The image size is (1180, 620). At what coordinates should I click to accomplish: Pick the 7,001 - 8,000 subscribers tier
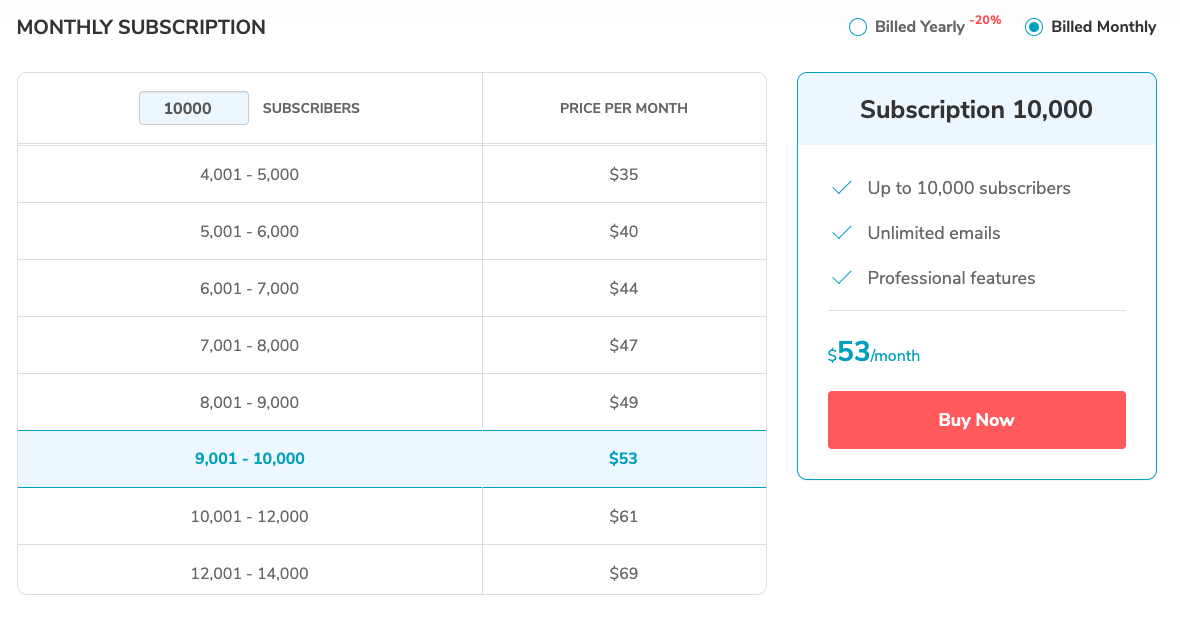click(250, 346)
